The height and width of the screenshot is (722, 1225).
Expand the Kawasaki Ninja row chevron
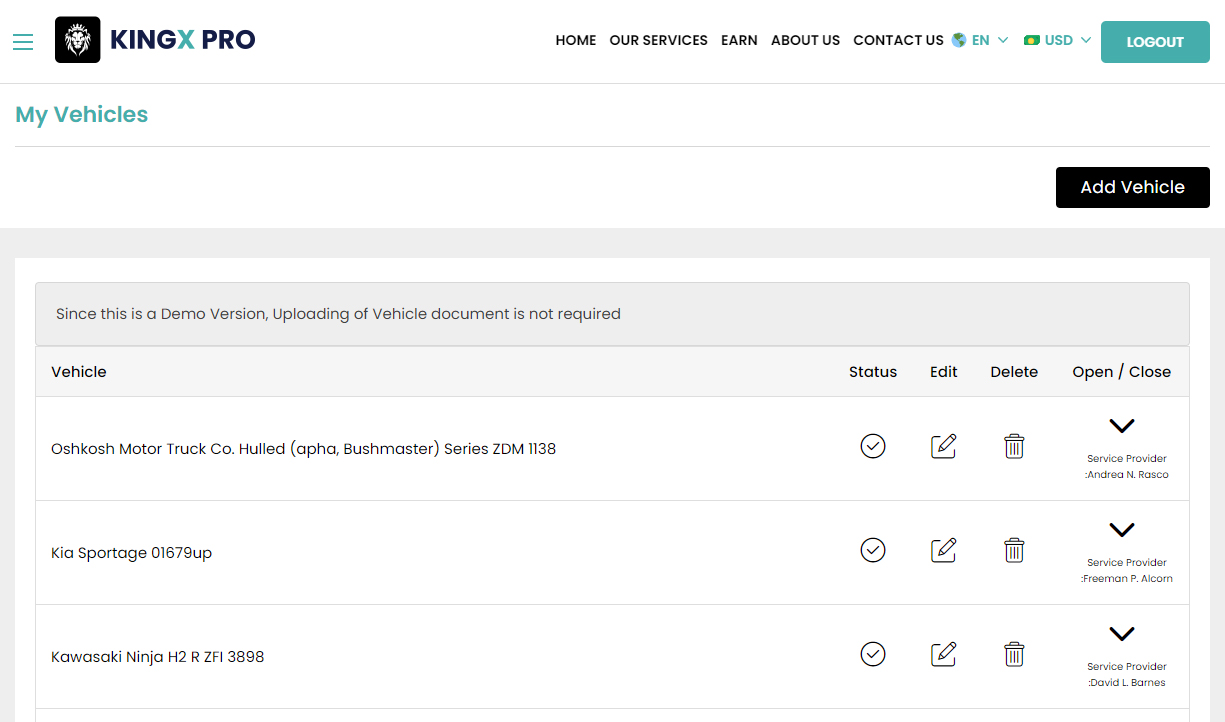pyautogui.click(x=1122, y=634)
